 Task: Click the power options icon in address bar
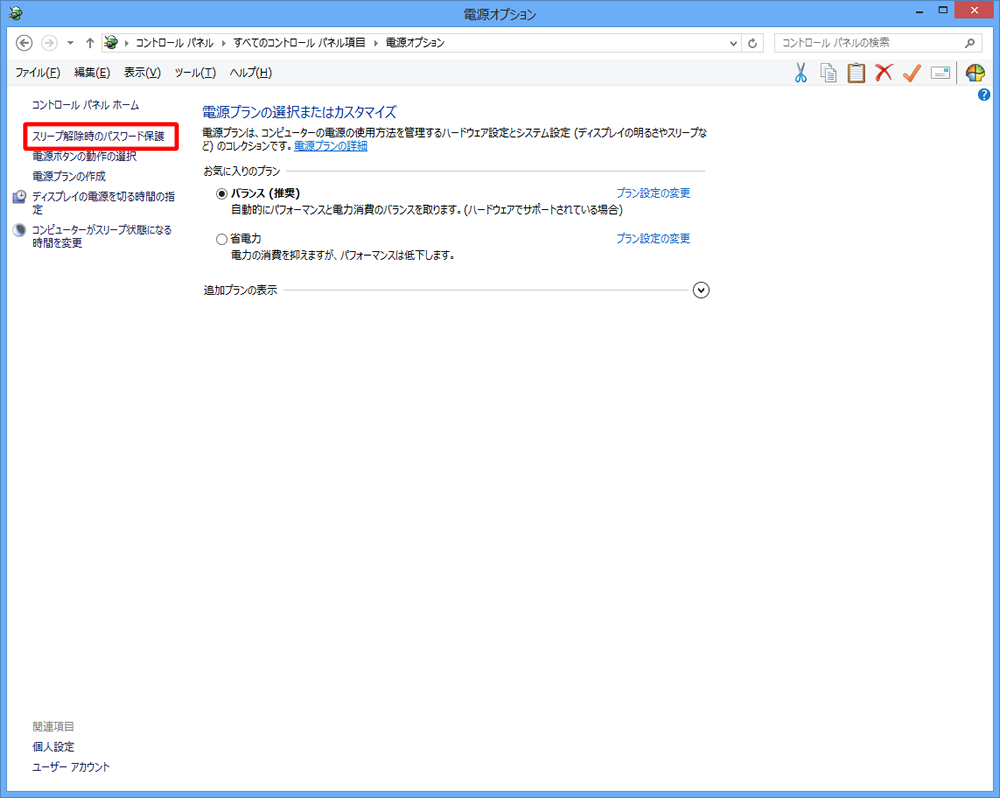[x=111, y=43]
